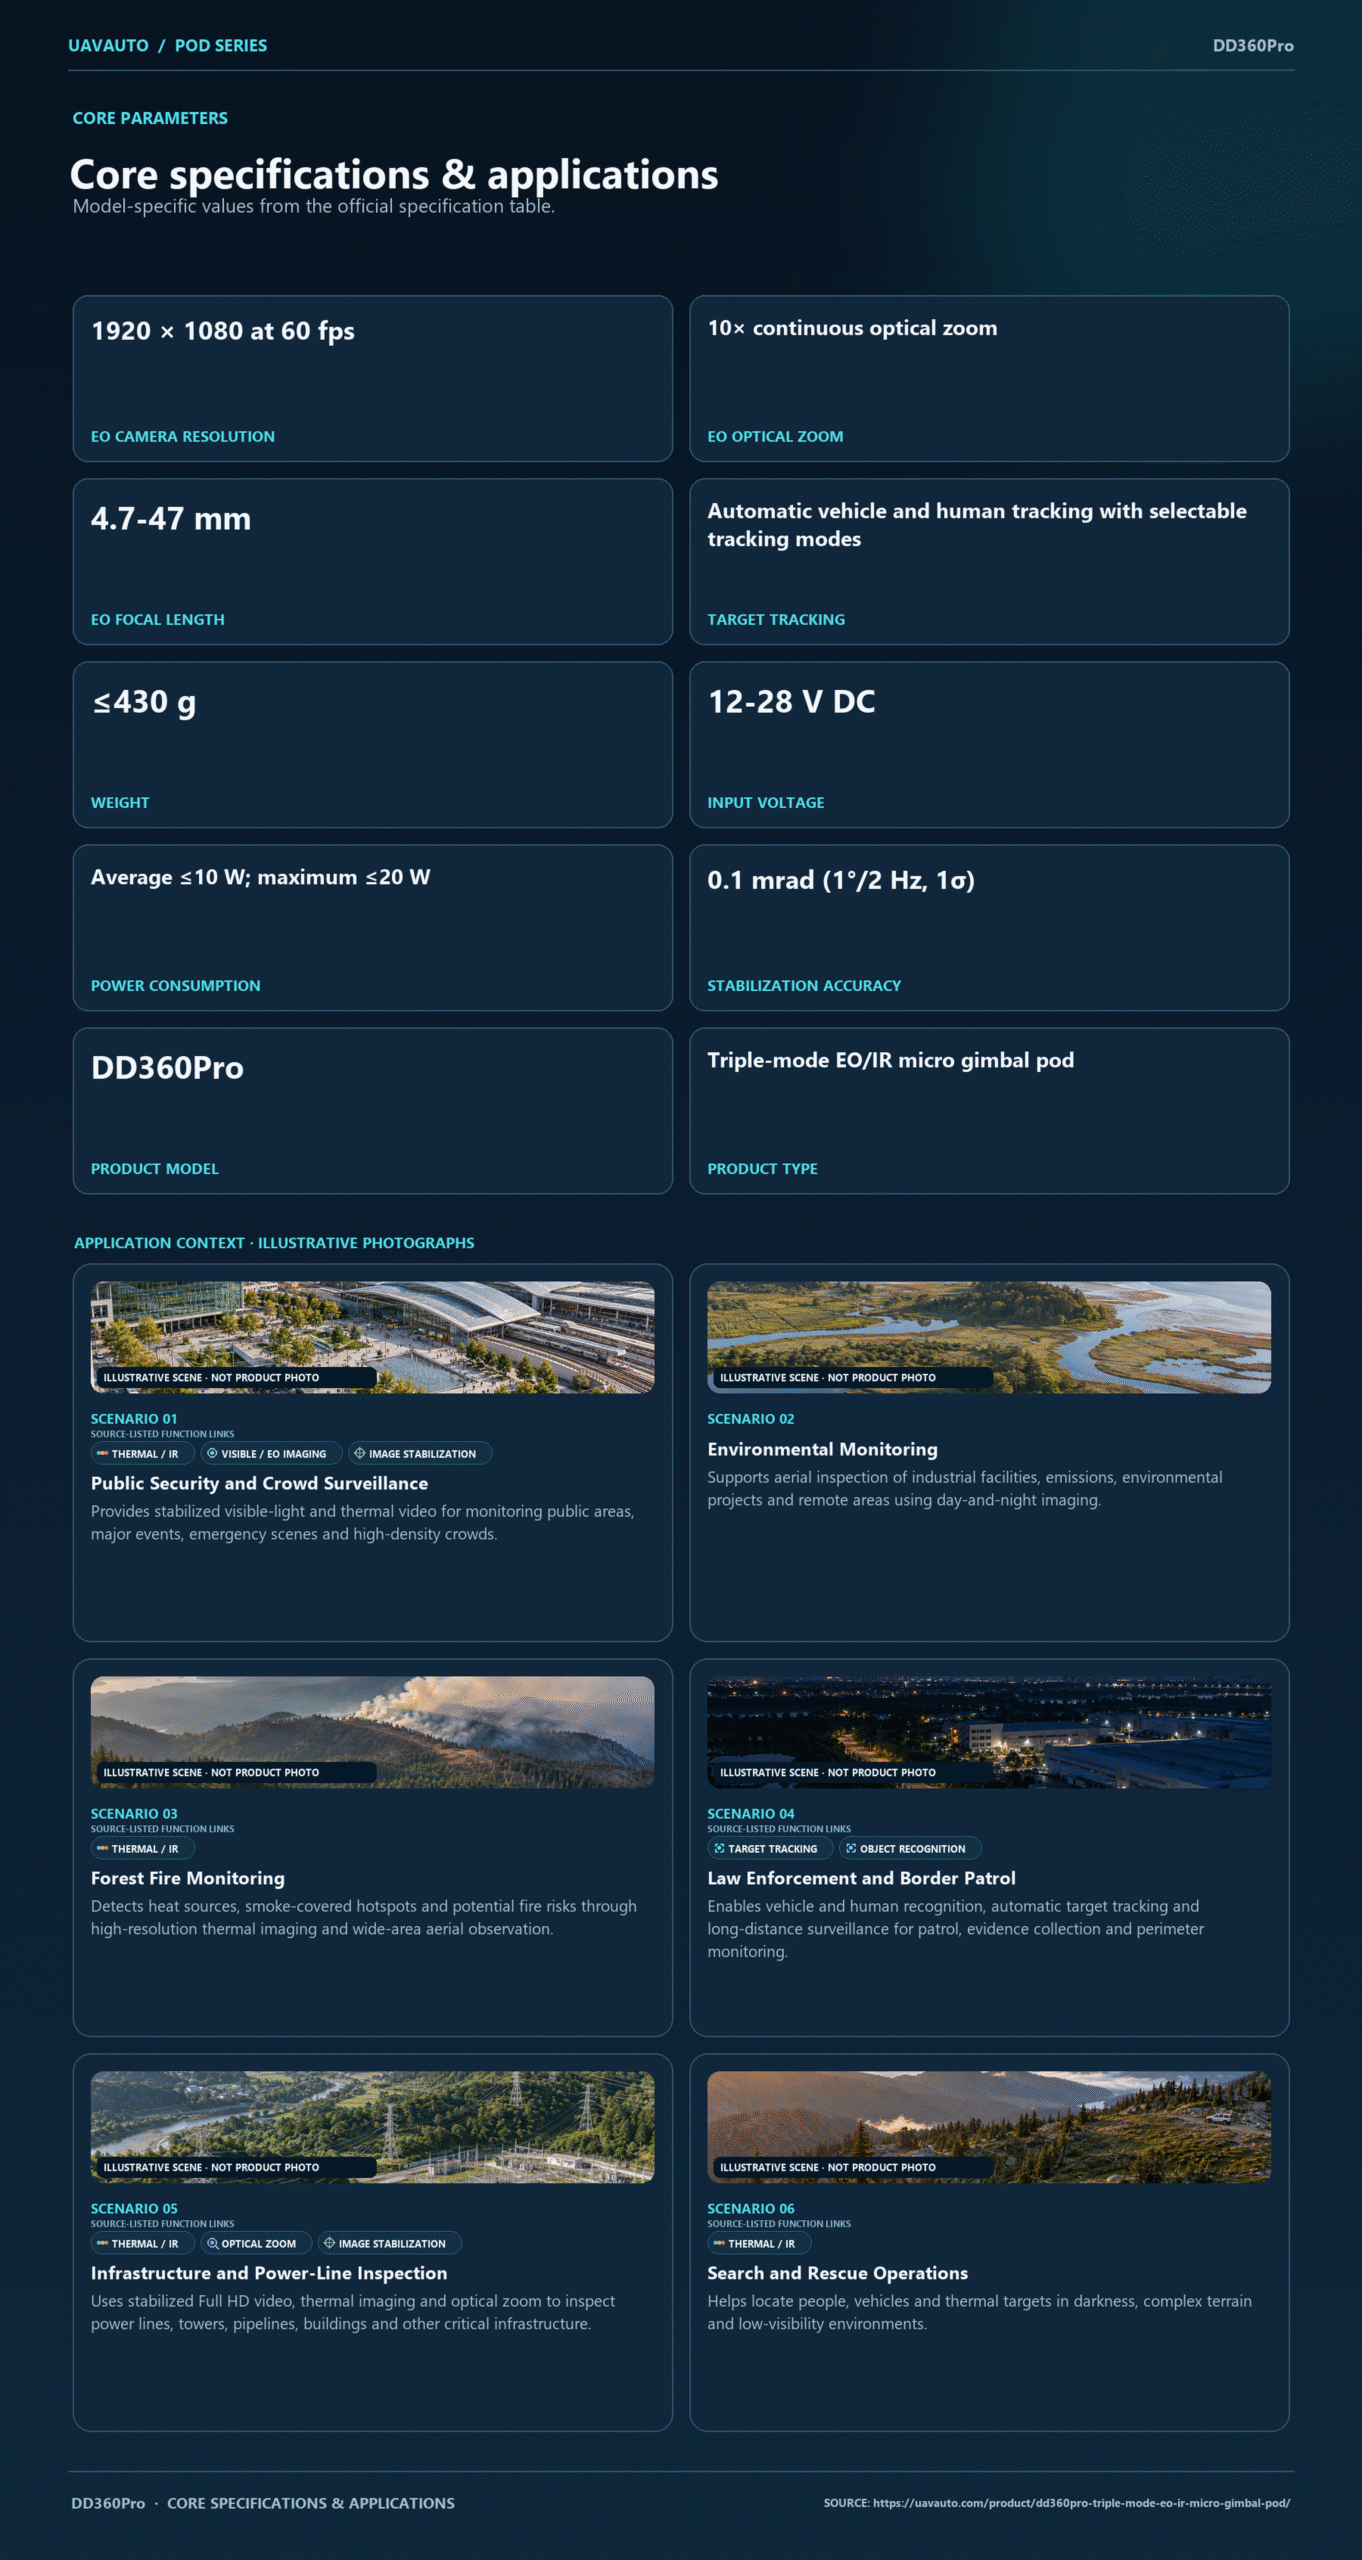1362x2560 pixels.
Task: Select the '1920 × 1080 at 60 fps' value
Action: tap(223, 331)
